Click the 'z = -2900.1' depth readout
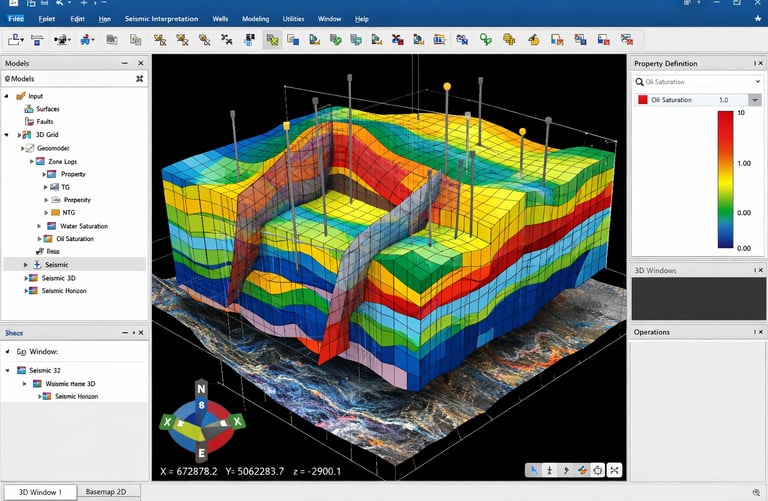The height and width of the screenshot is (501, 768). (317, 471)
